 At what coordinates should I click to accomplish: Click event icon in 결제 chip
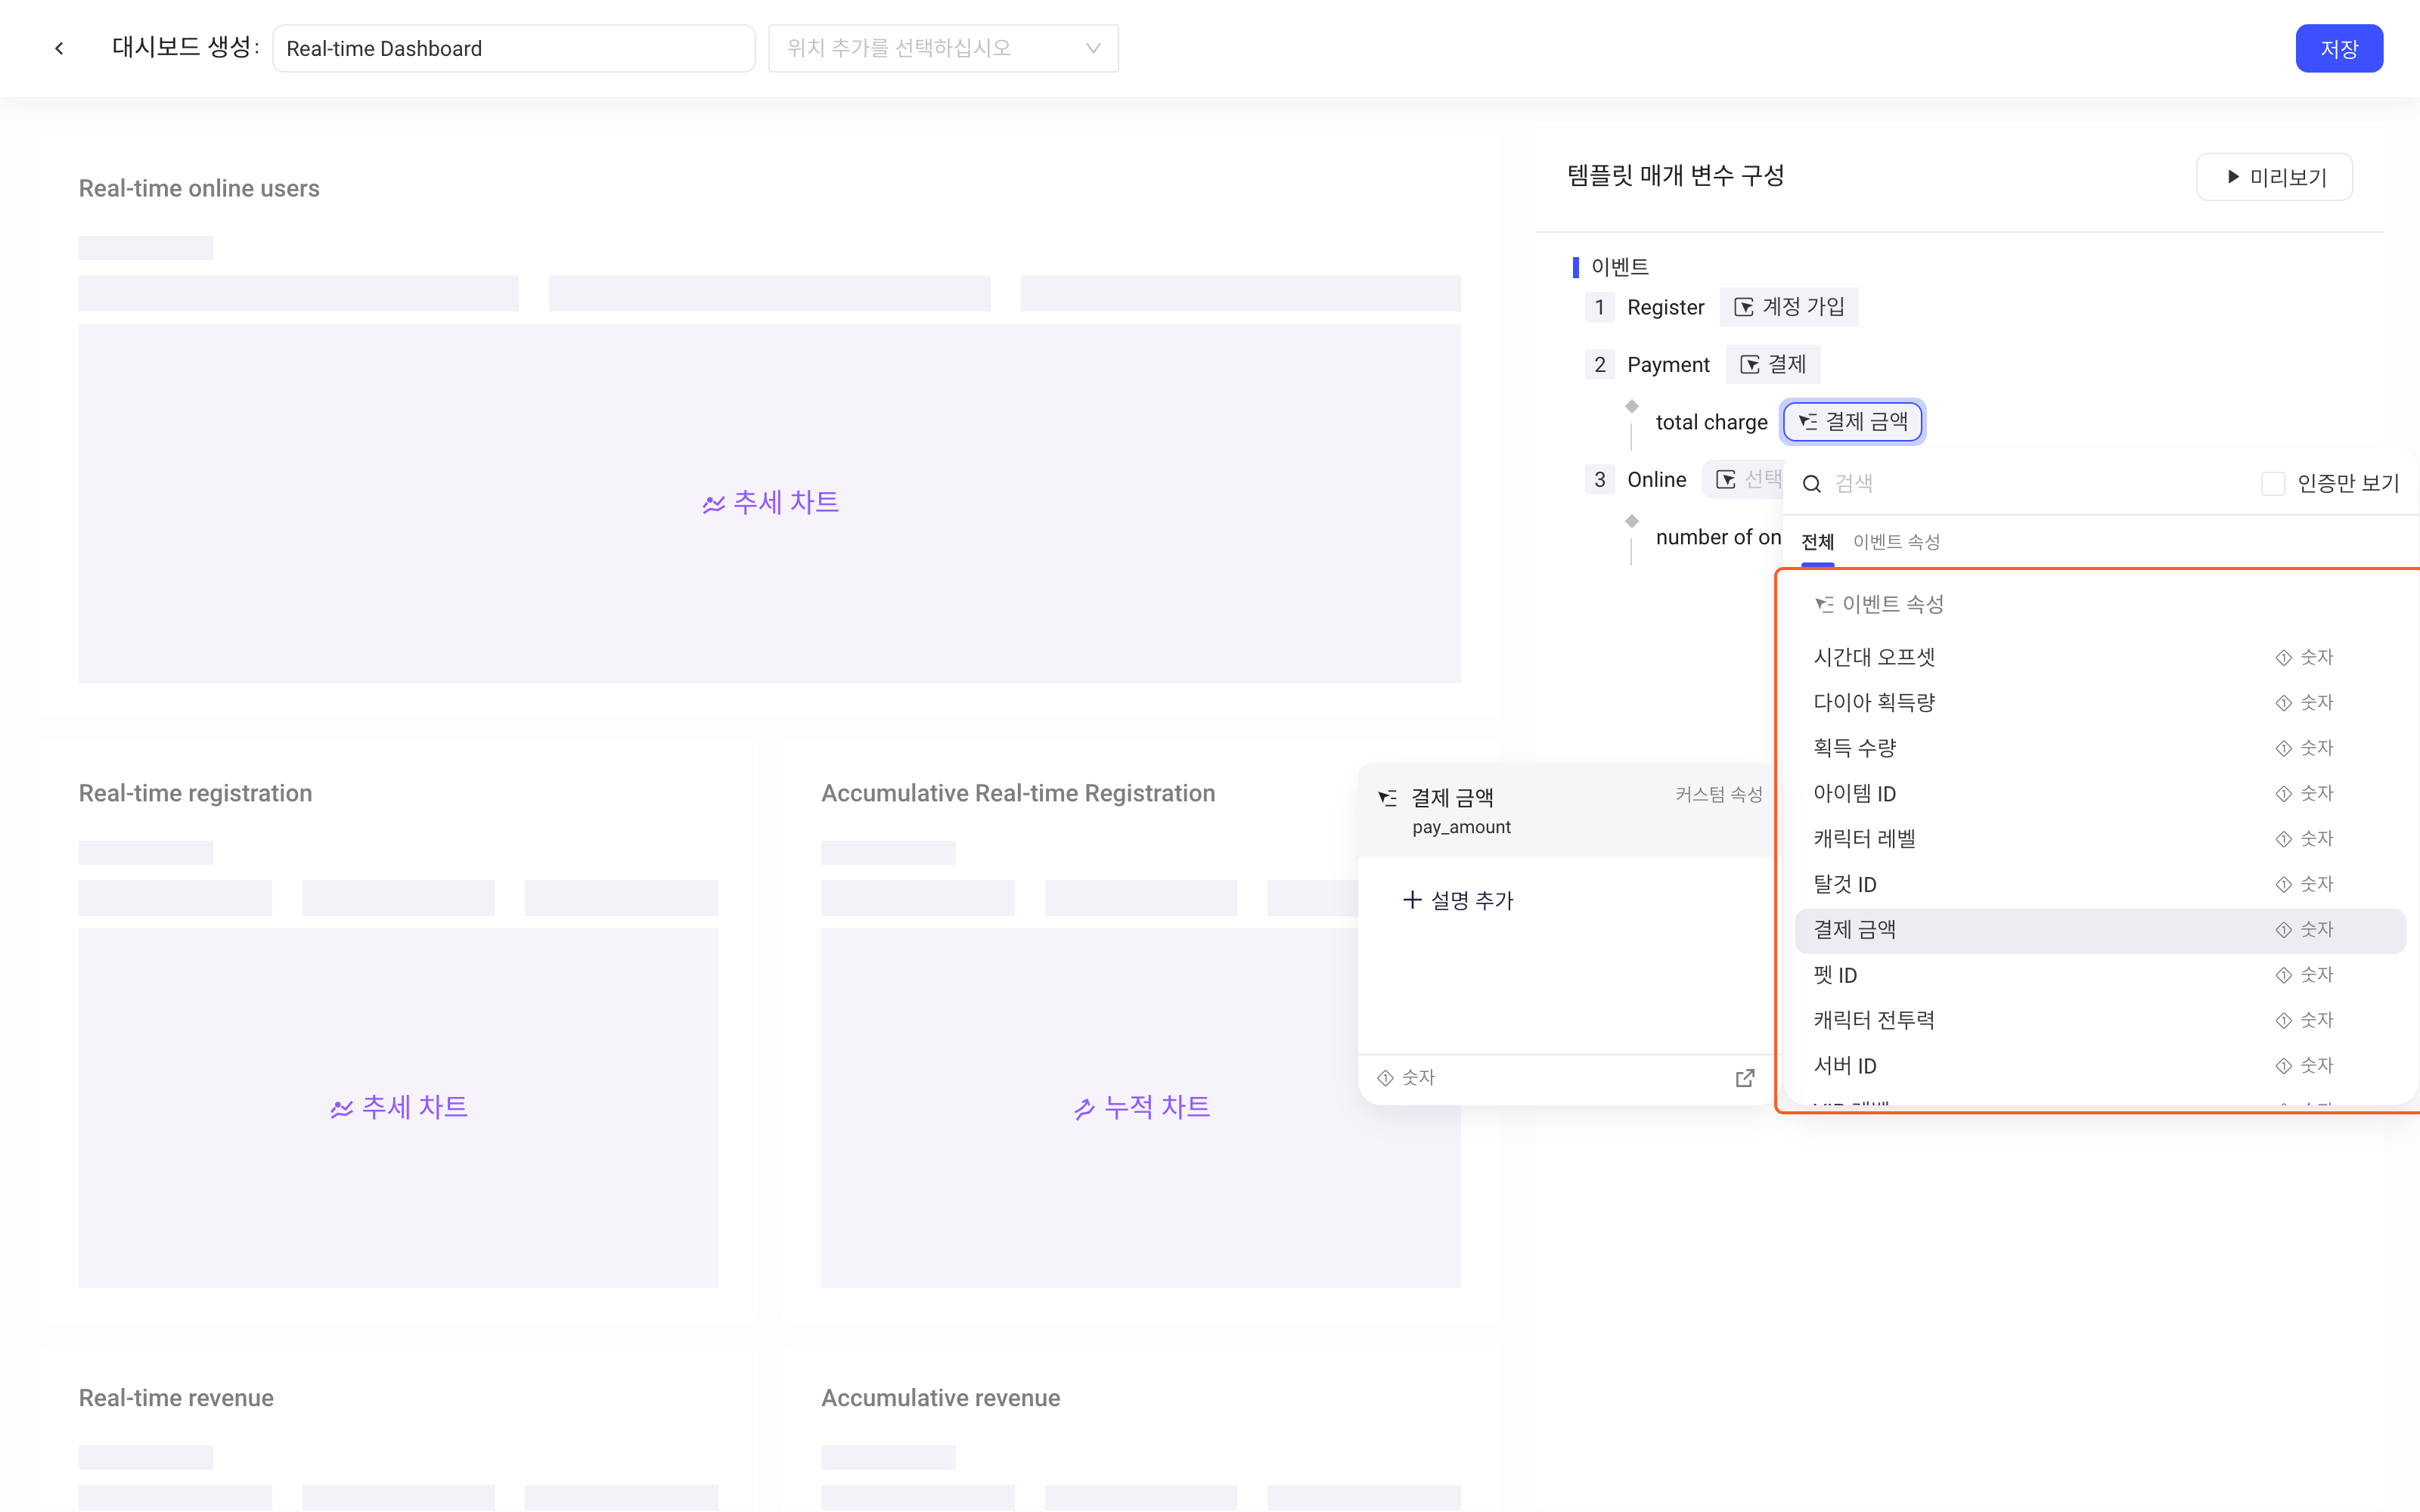point(1749,365)
